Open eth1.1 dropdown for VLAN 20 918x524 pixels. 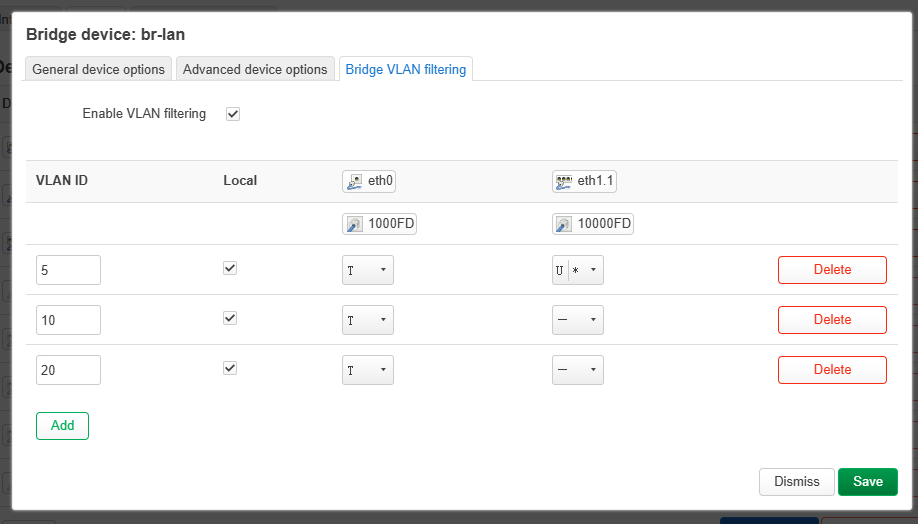point(577,370)
